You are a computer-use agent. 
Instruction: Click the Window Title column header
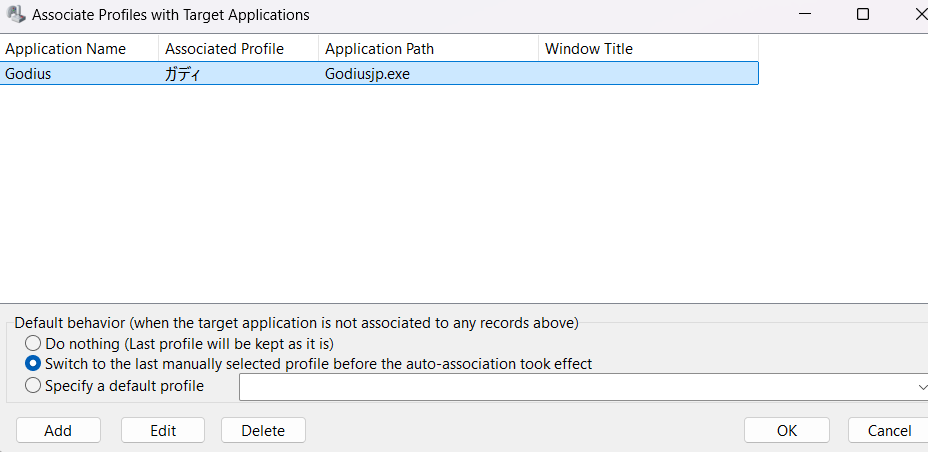click(x=649, y=49)
